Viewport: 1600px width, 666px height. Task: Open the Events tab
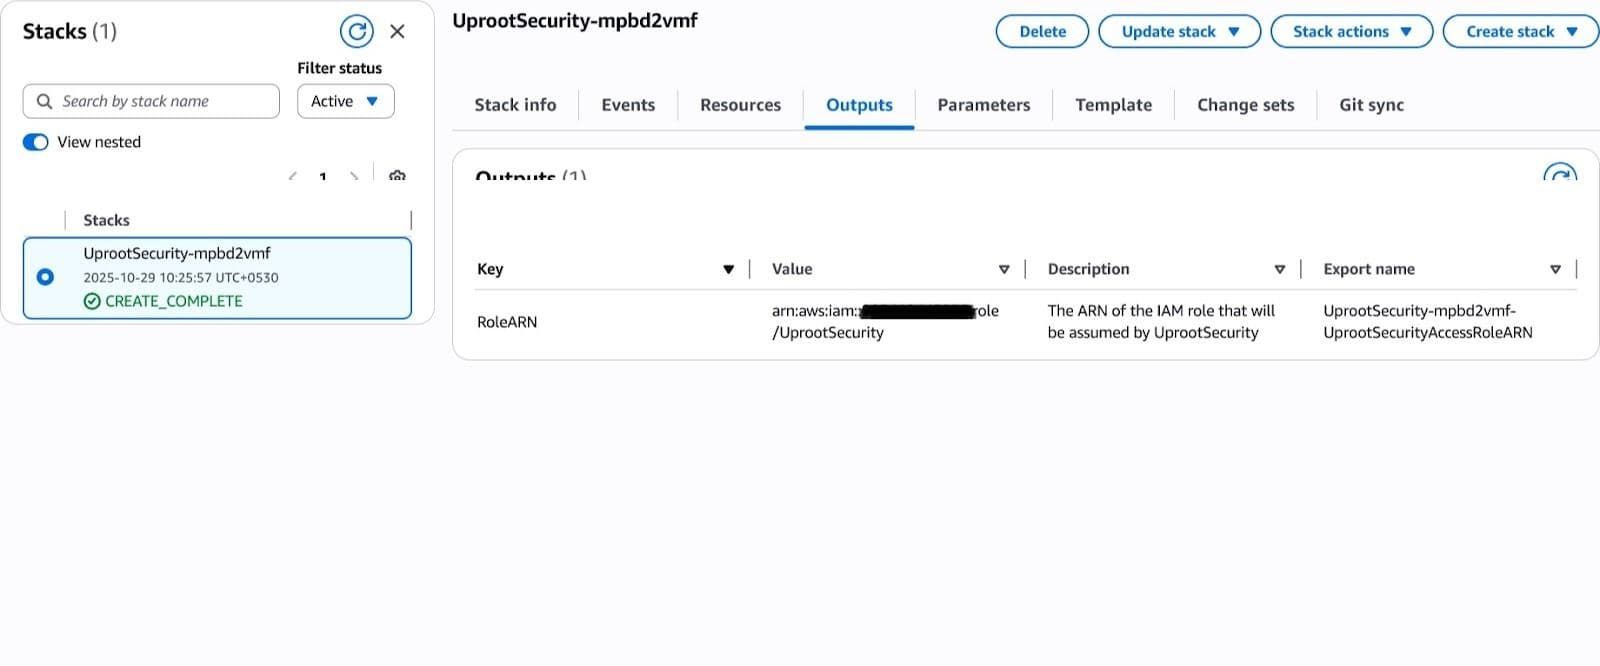coord(628,105)
